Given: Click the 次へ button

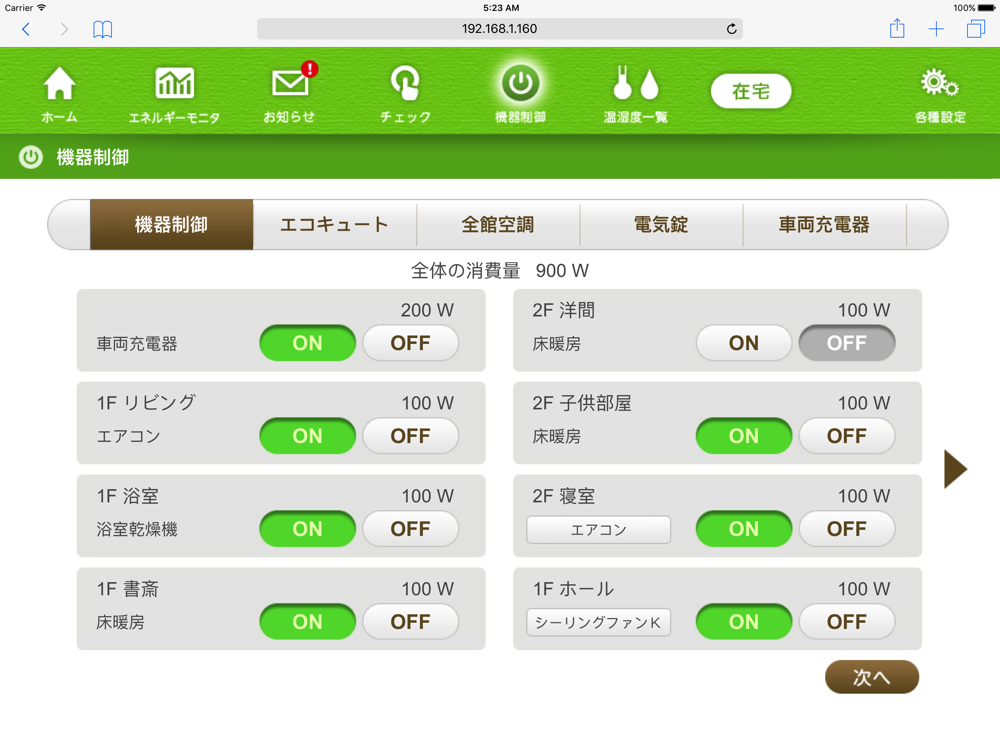Looking at the screenshot, I should tap(872, 677).
